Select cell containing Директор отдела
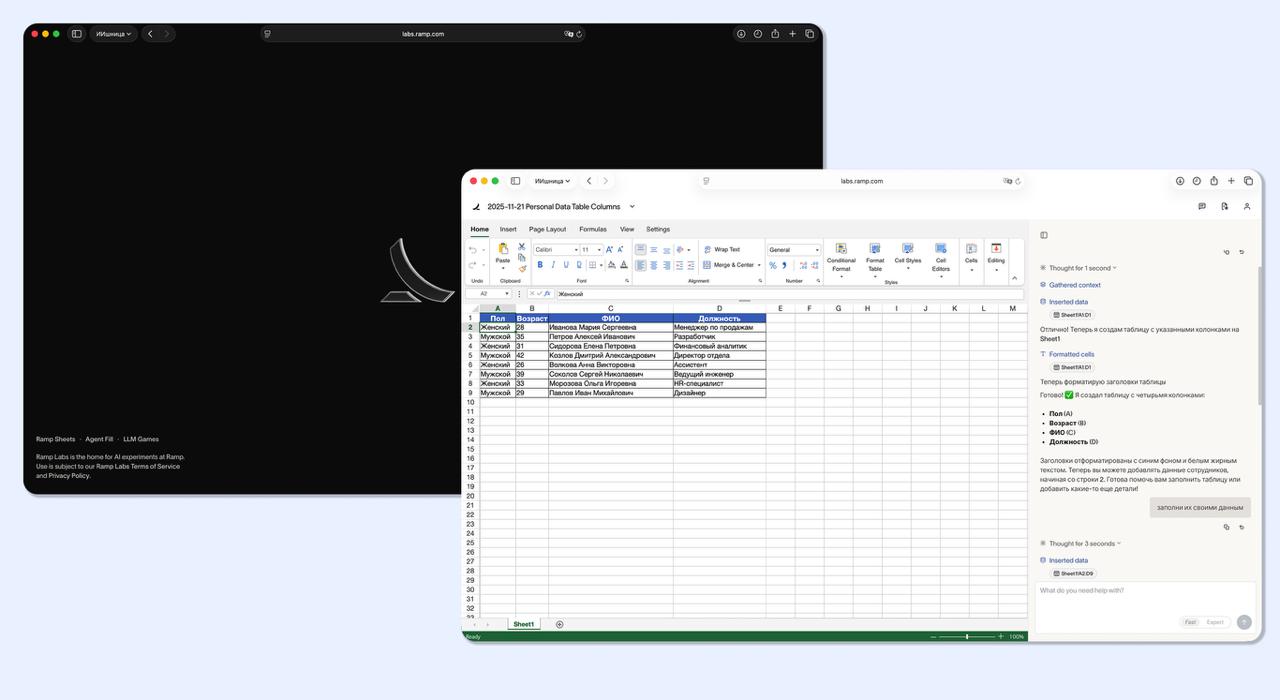Viewport: 1280px width, 700px height. pos(719,355)
